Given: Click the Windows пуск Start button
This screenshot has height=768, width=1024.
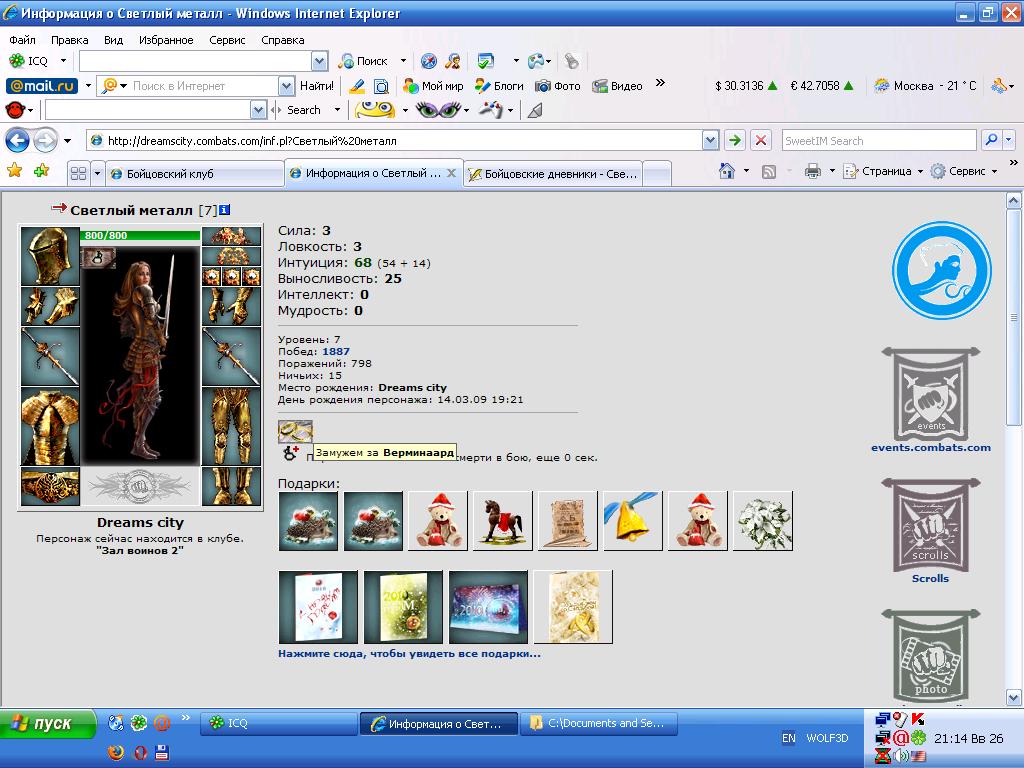Looking at the screenshot, I should click(48, 724).
